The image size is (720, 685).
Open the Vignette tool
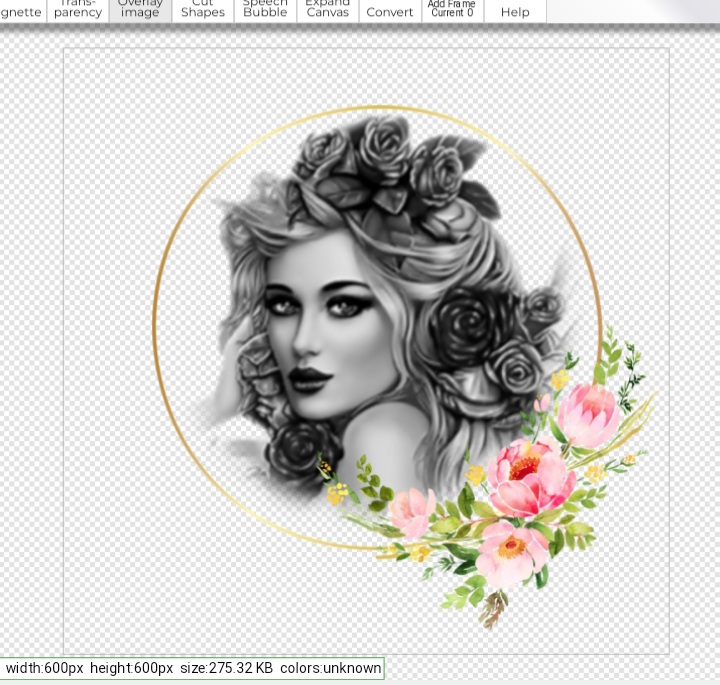point(21,11)
